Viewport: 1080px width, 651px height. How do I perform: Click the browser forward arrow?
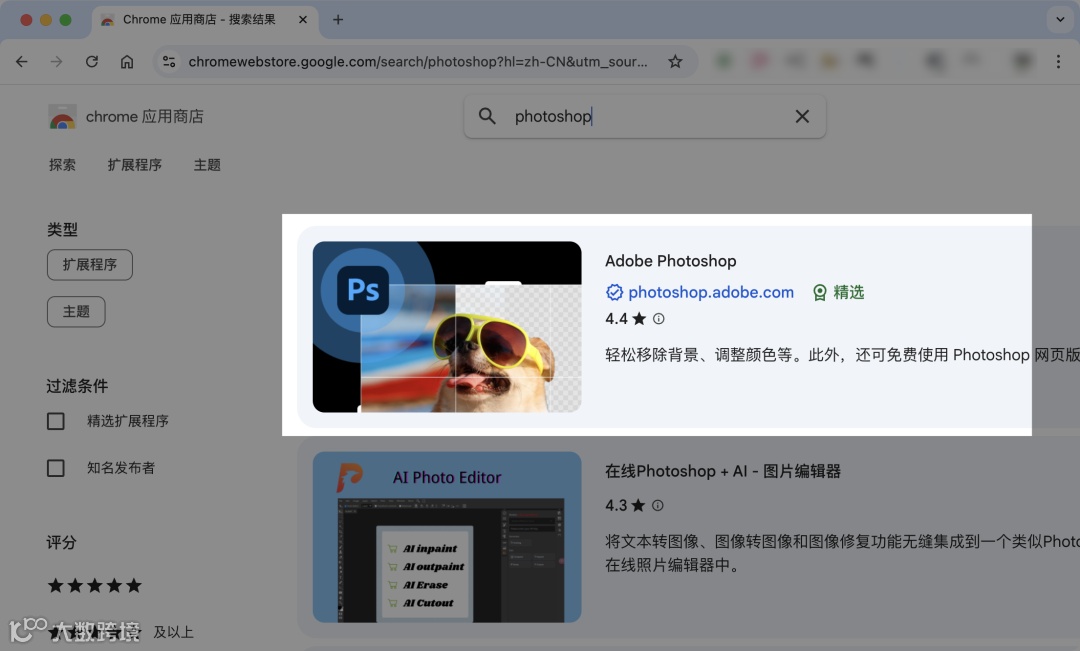(56, 61)
